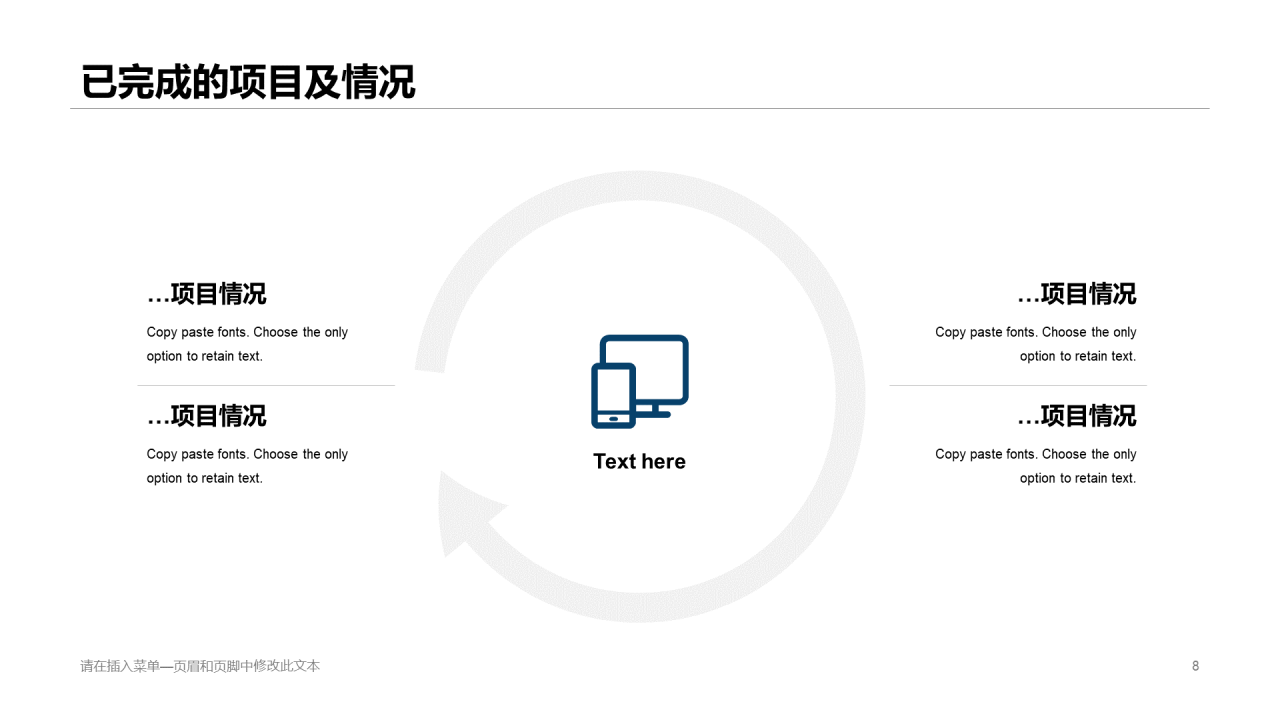Click the monitor and phone devices icon
Screen dimensions: 1280x720
[640, 381]
